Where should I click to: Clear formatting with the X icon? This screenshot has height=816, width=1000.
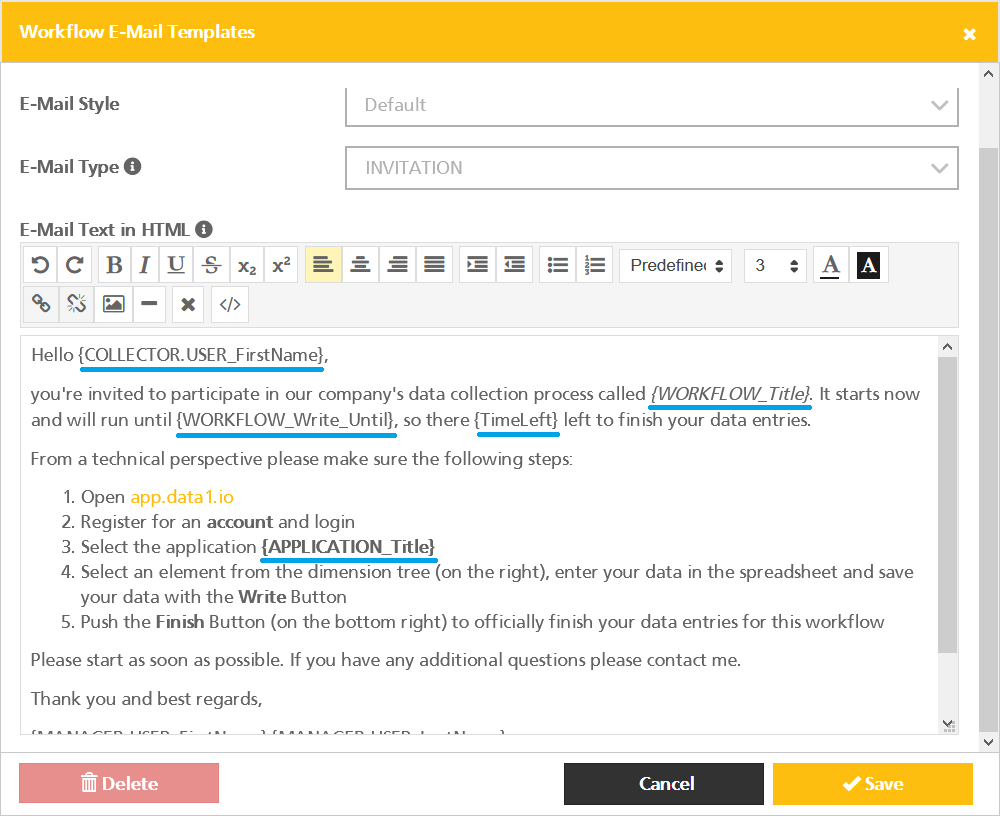pos(188,304)
